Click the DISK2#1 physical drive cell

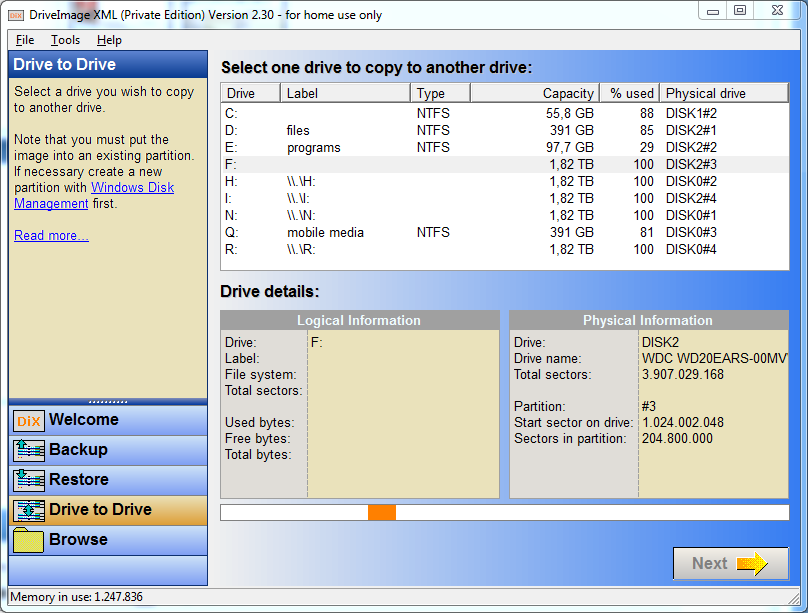tap(691, 130)
